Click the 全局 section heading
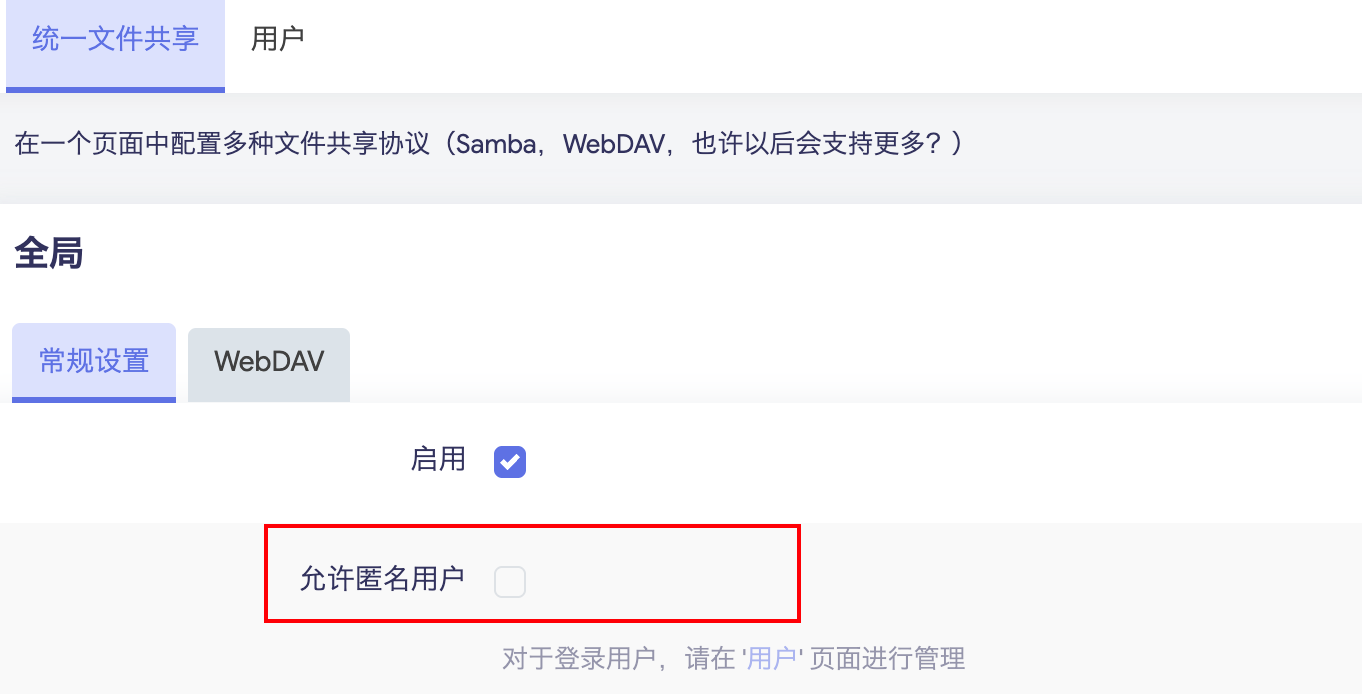This screenshot has height=694, width=1362. [49, 254]
